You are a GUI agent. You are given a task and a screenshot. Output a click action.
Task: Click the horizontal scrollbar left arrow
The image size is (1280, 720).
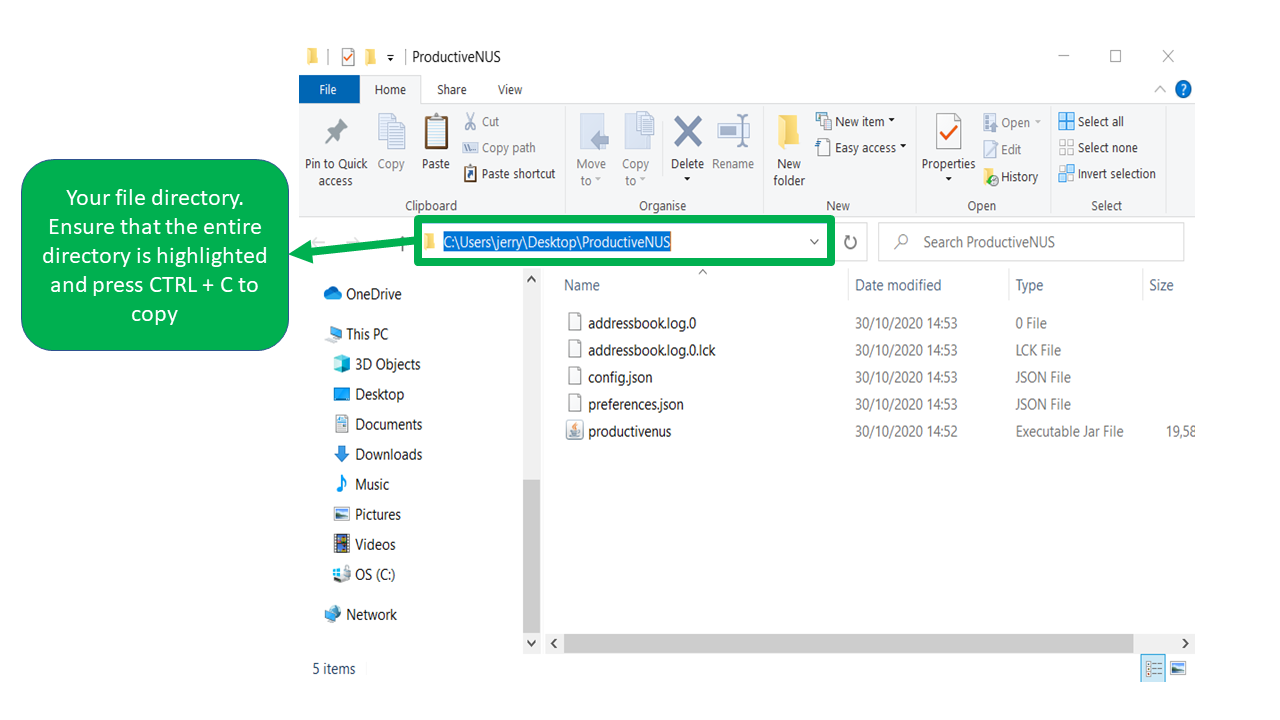coord(553,644)
